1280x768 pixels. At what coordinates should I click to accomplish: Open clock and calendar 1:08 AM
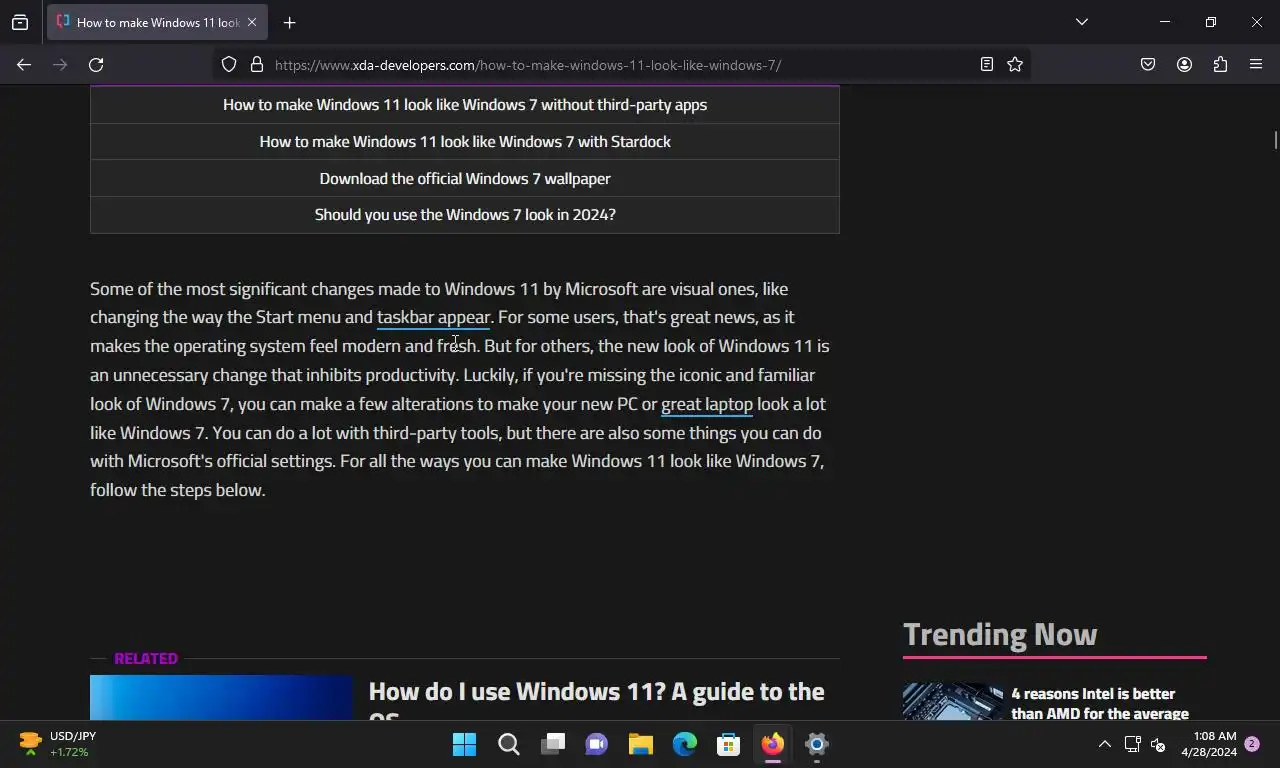1209,744
